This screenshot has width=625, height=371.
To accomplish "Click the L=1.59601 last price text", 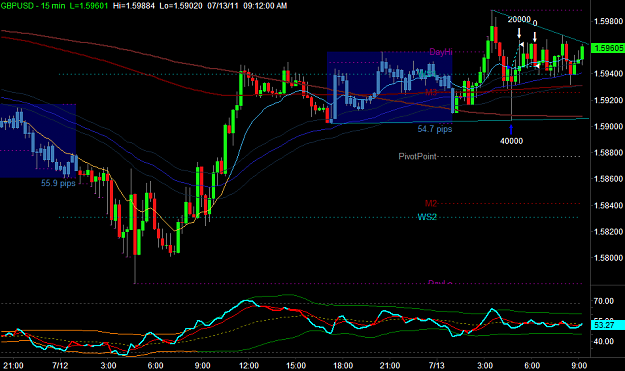I will 88,6.
